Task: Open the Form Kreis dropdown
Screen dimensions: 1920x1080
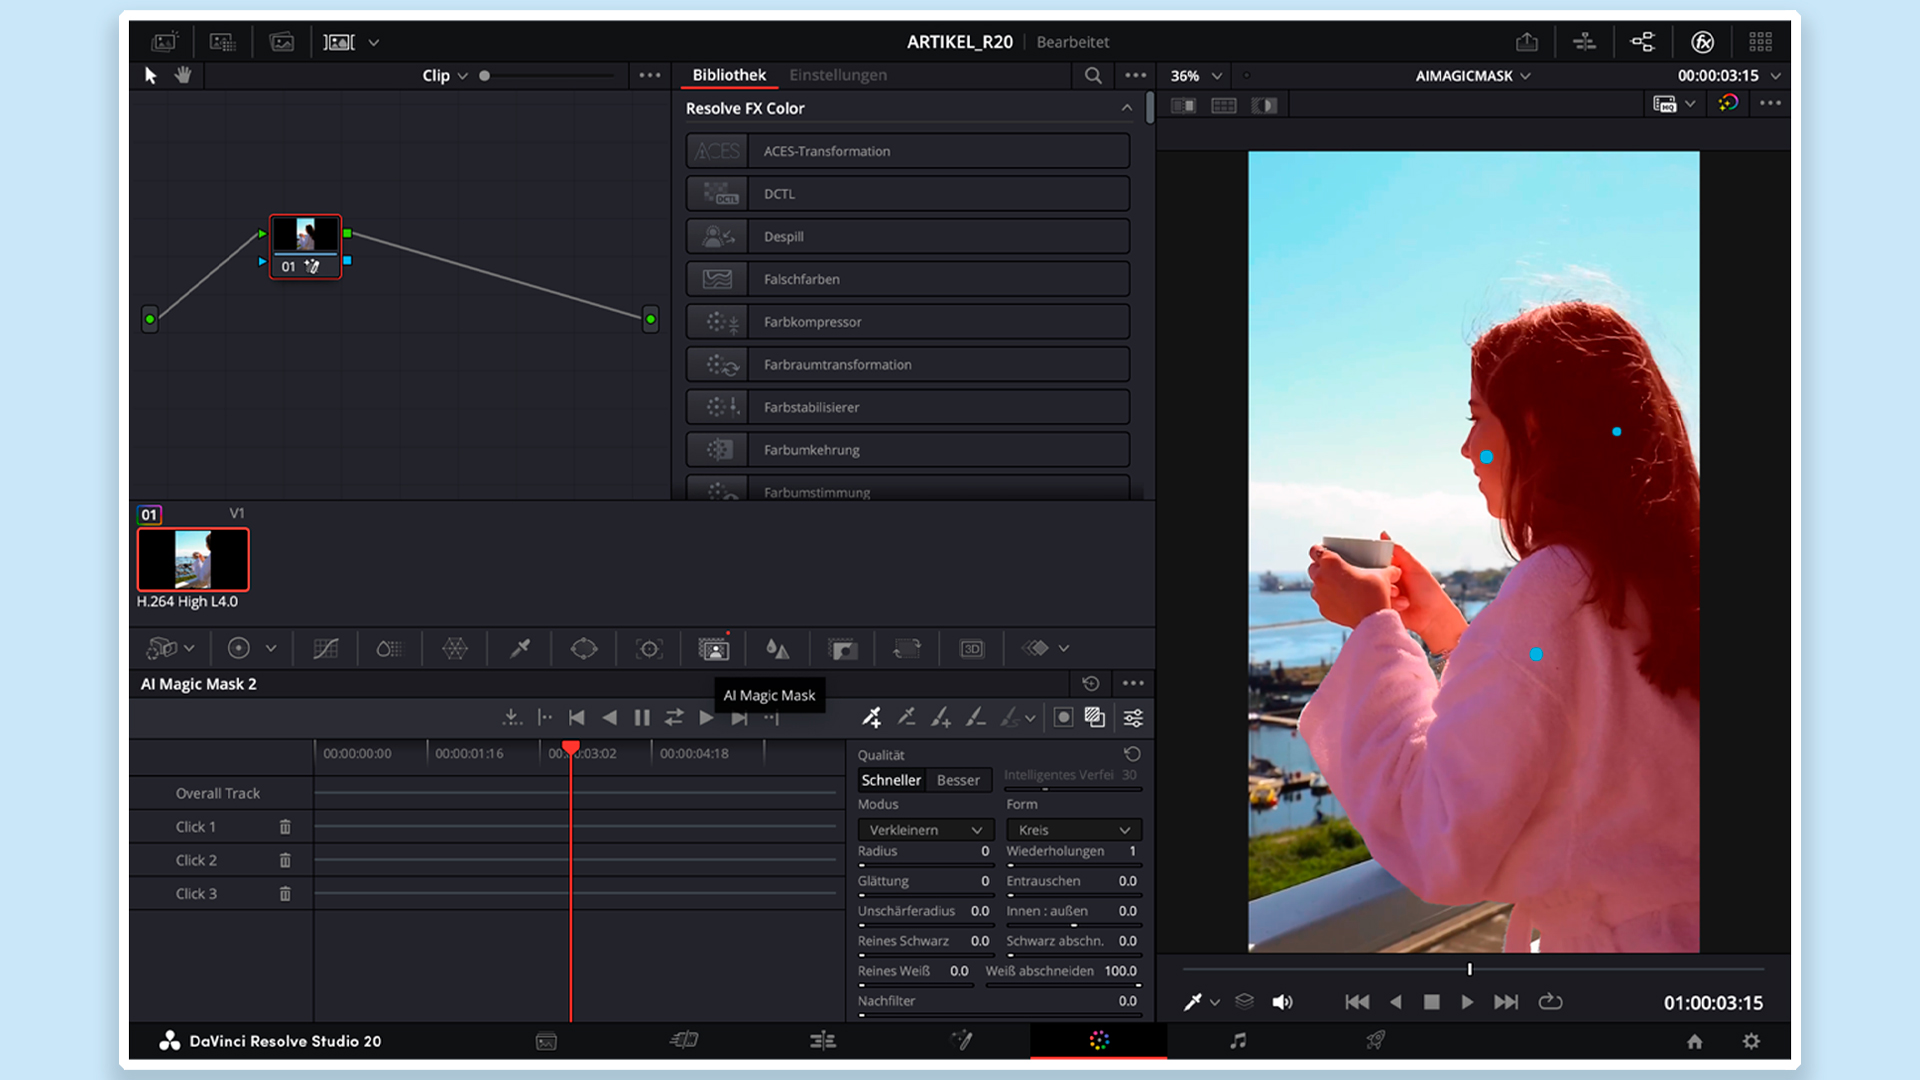Action: pos(1074,830)
